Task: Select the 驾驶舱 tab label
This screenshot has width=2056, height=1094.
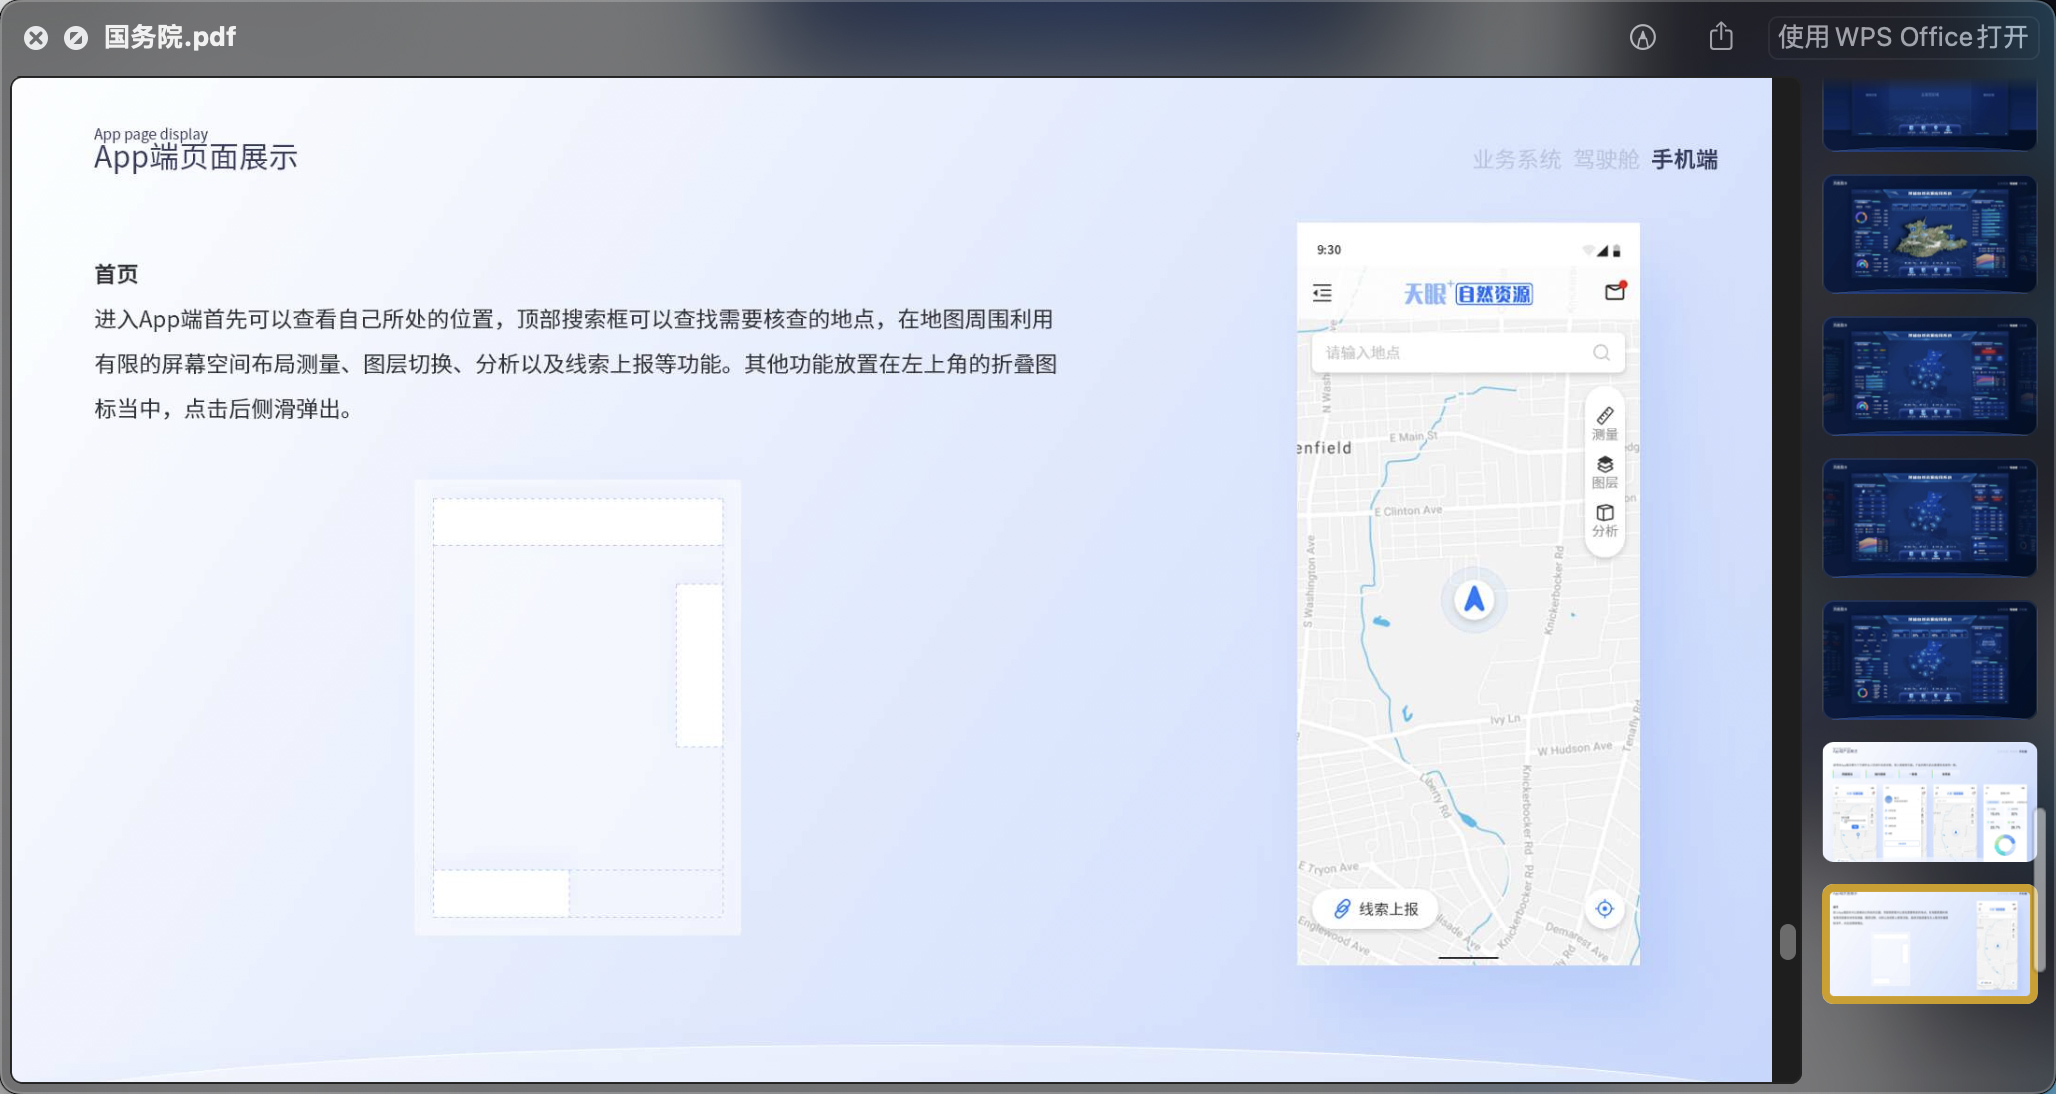Action: click(1606, 159)
